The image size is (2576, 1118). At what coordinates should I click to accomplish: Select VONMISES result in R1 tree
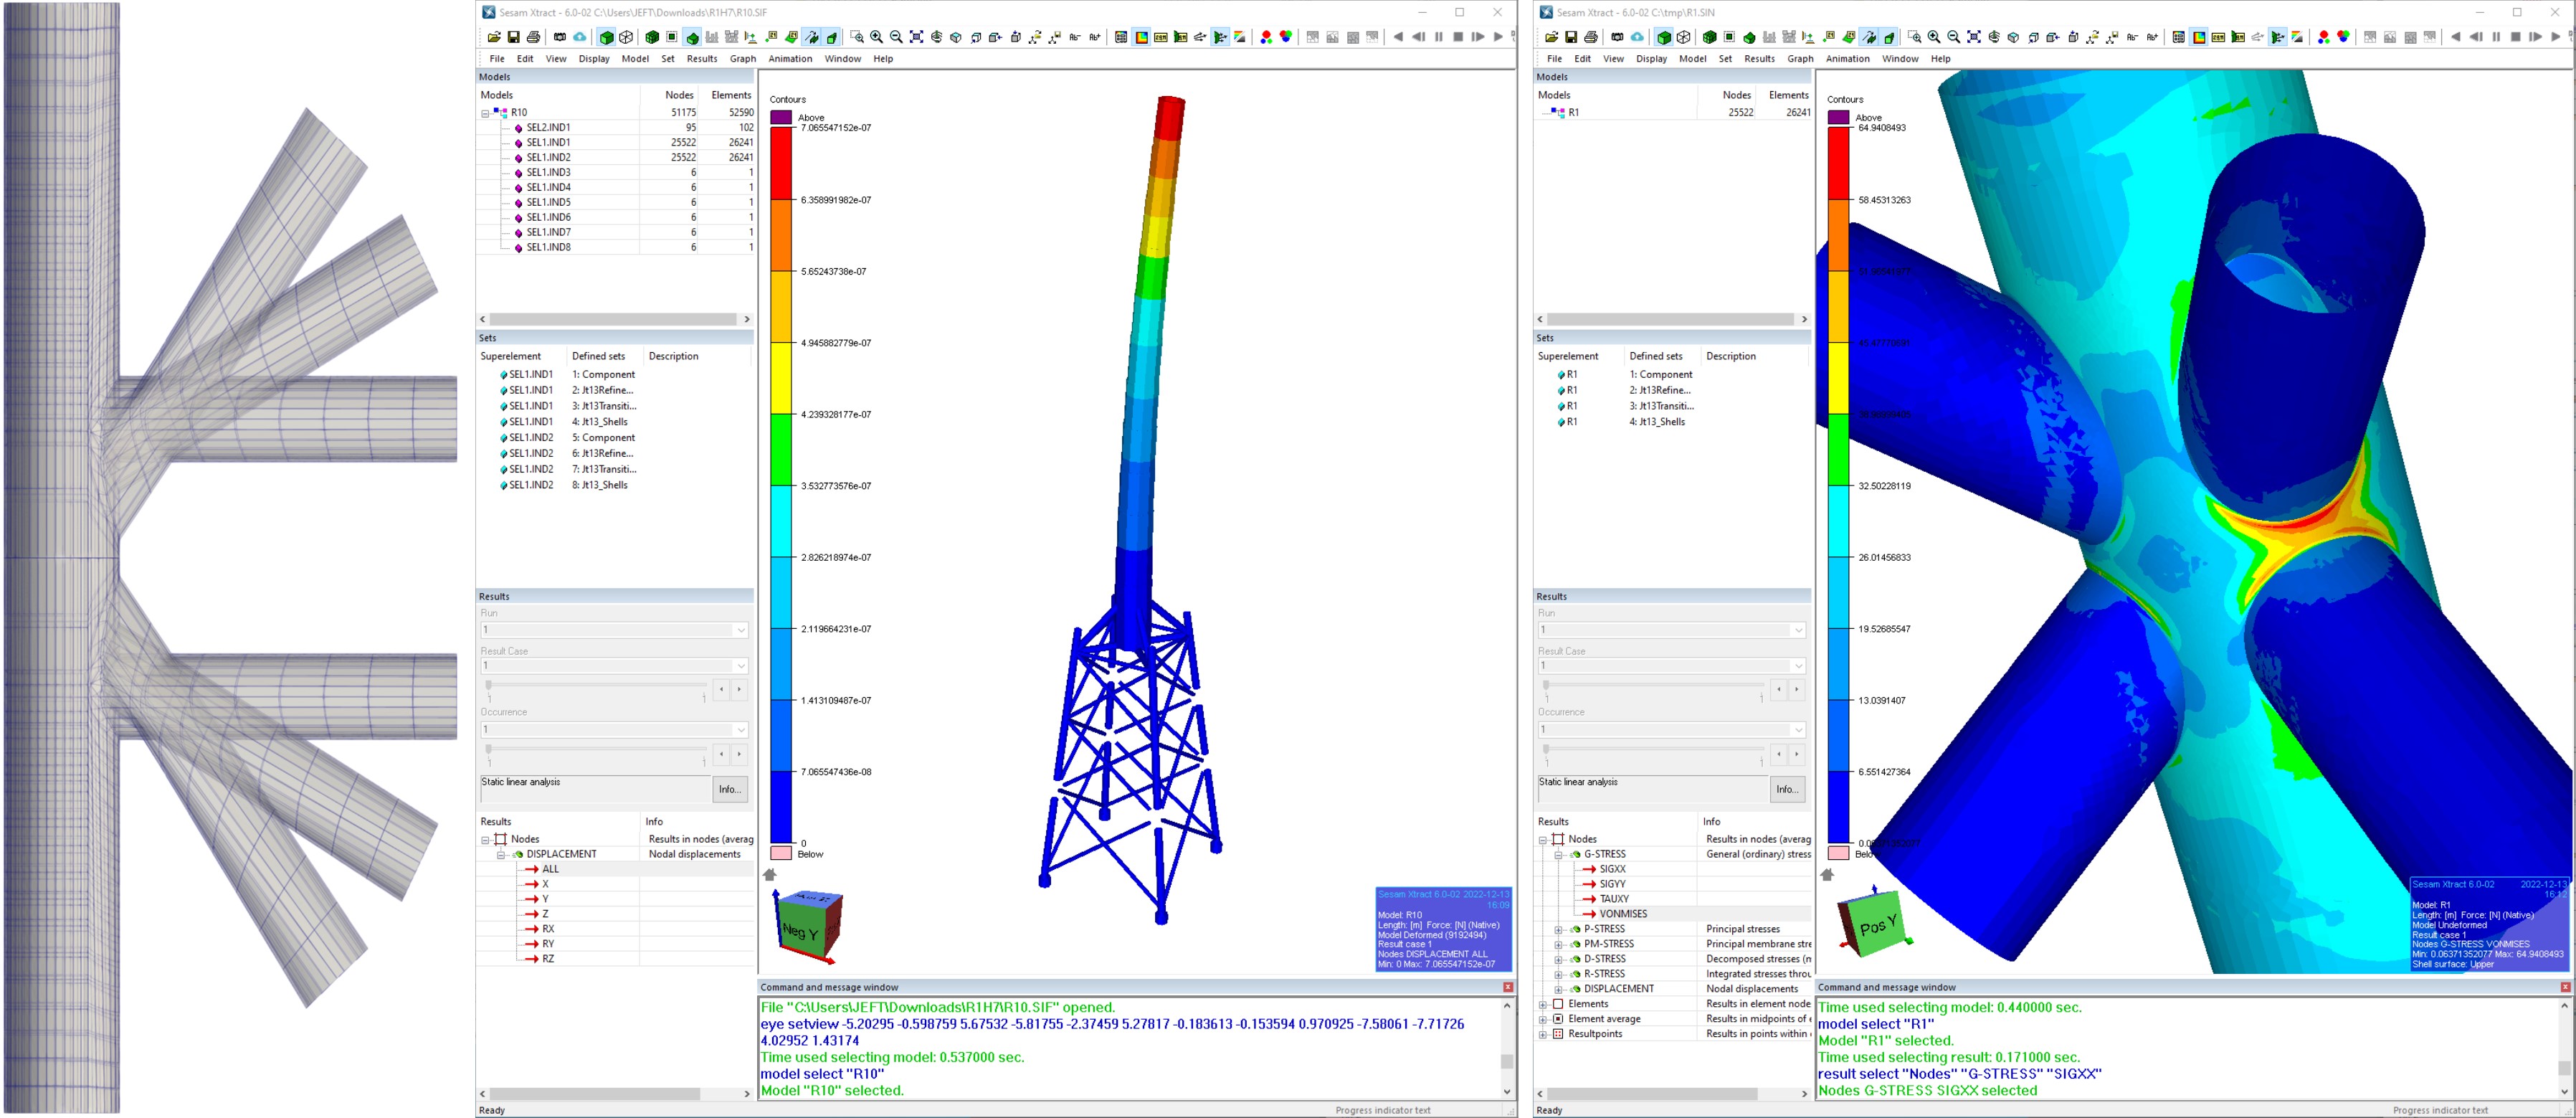(1623, 914)
